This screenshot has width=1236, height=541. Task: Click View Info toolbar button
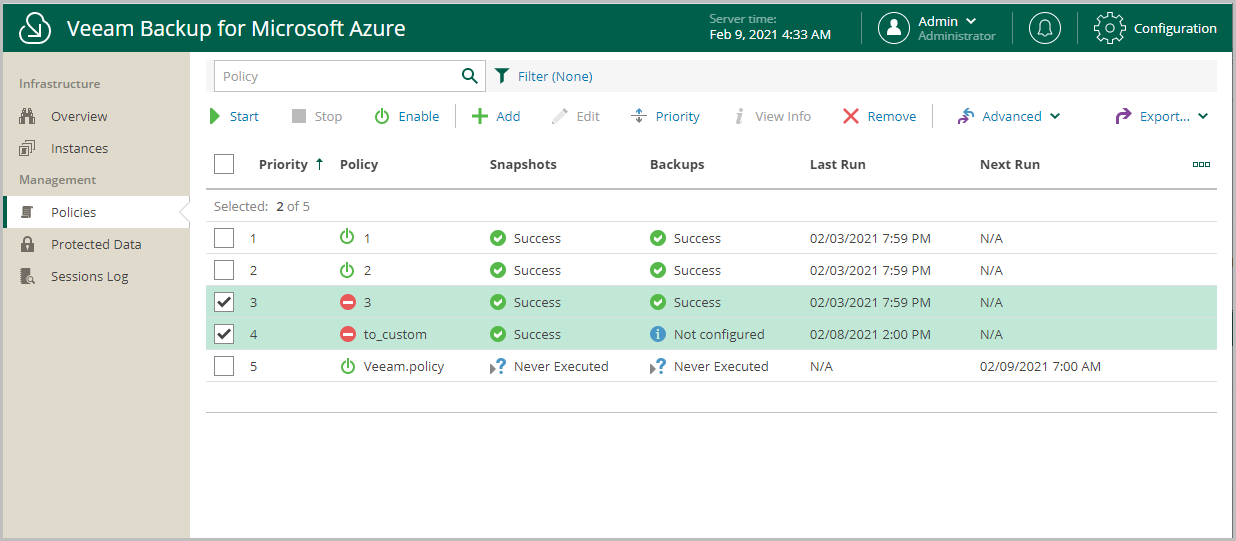(x=772, y=116)
